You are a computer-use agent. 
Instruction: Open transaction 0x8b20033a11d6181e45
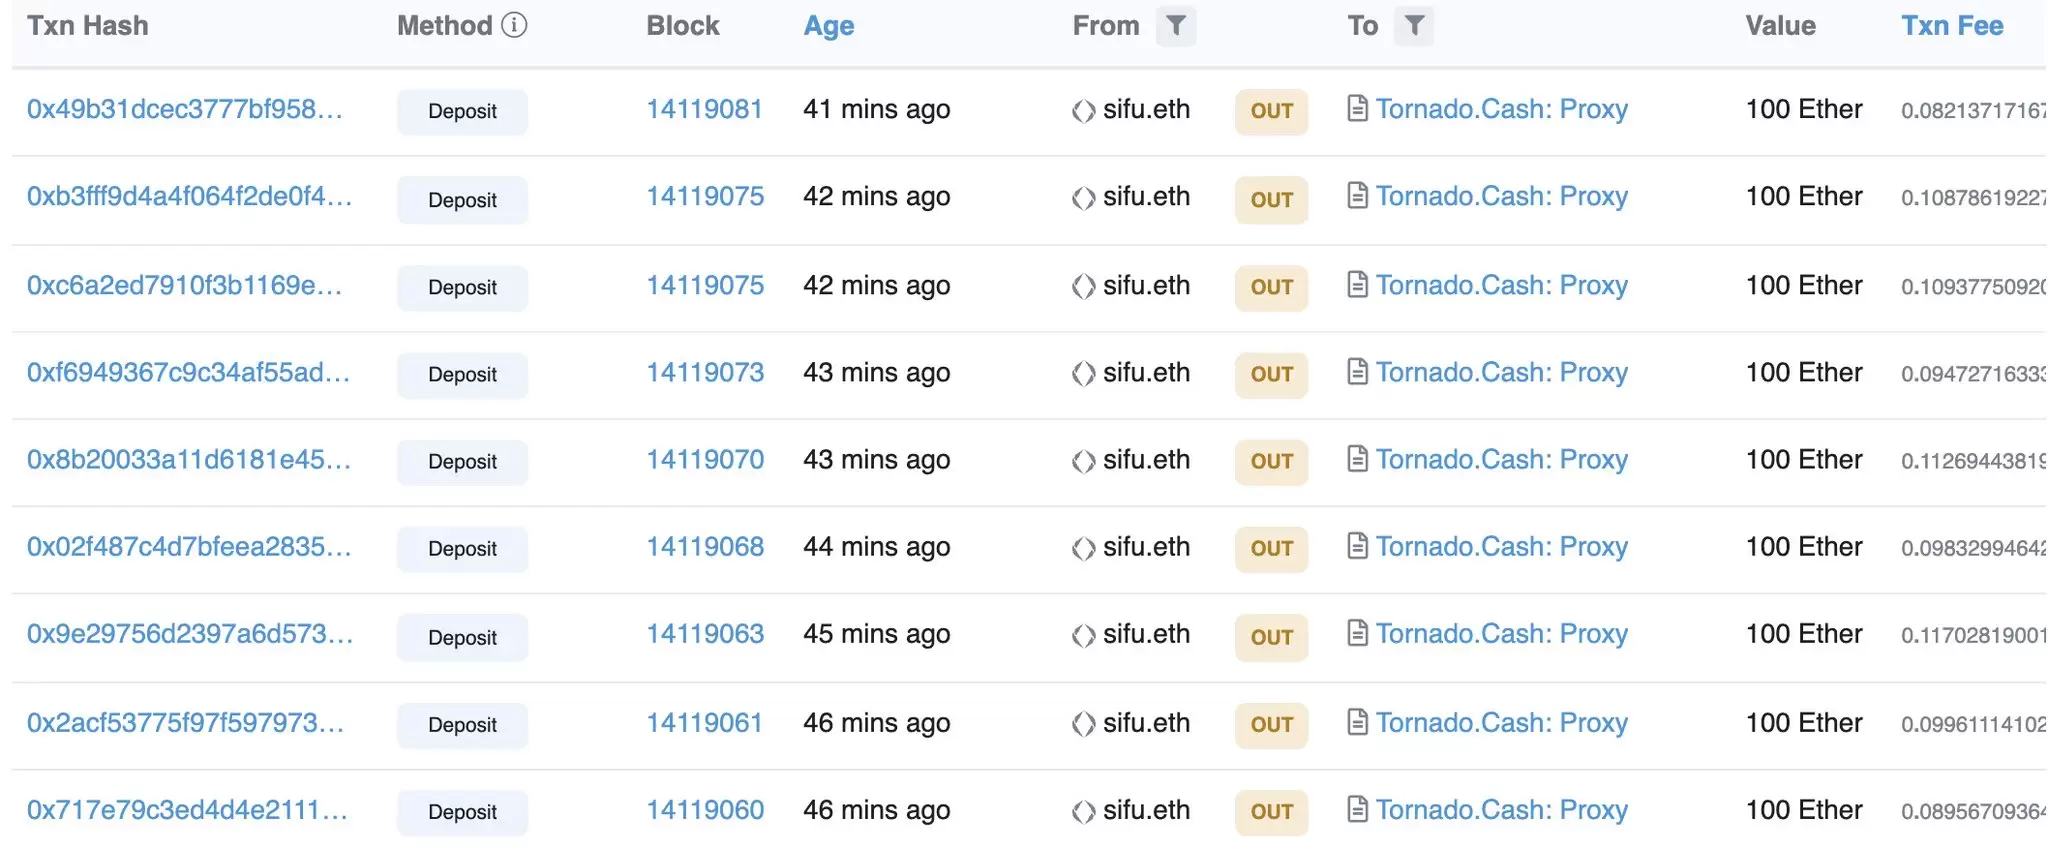[188, 460]
